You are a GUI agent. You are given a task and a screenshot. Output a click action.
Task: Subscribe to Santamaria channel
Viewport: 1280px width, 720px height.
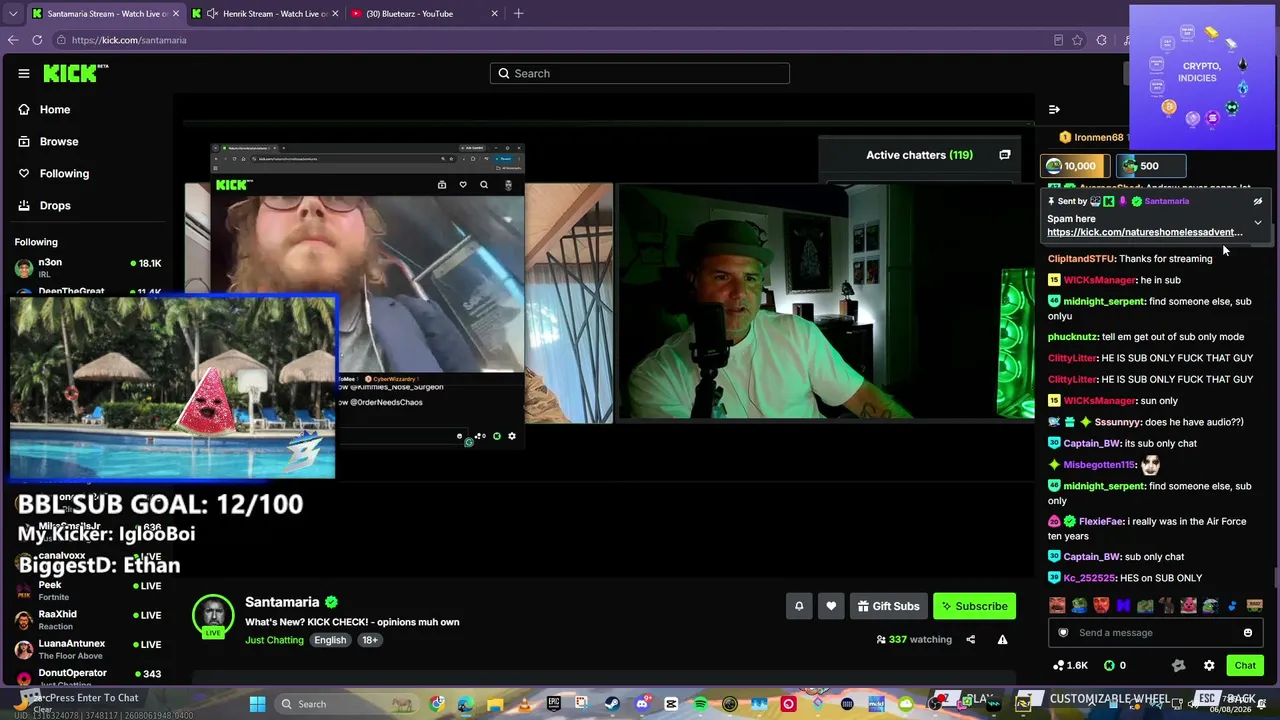click(x=974, y=606)
